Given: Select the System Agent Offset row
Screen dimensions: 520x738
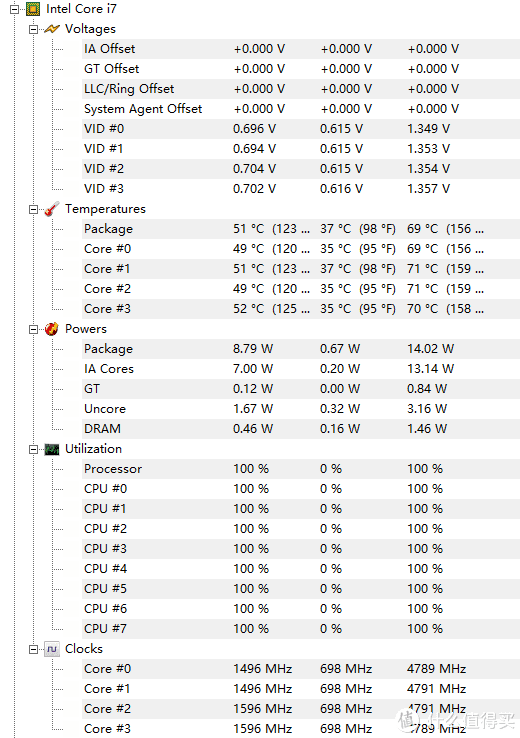Looking at the screenshot, I should (301, 109).
